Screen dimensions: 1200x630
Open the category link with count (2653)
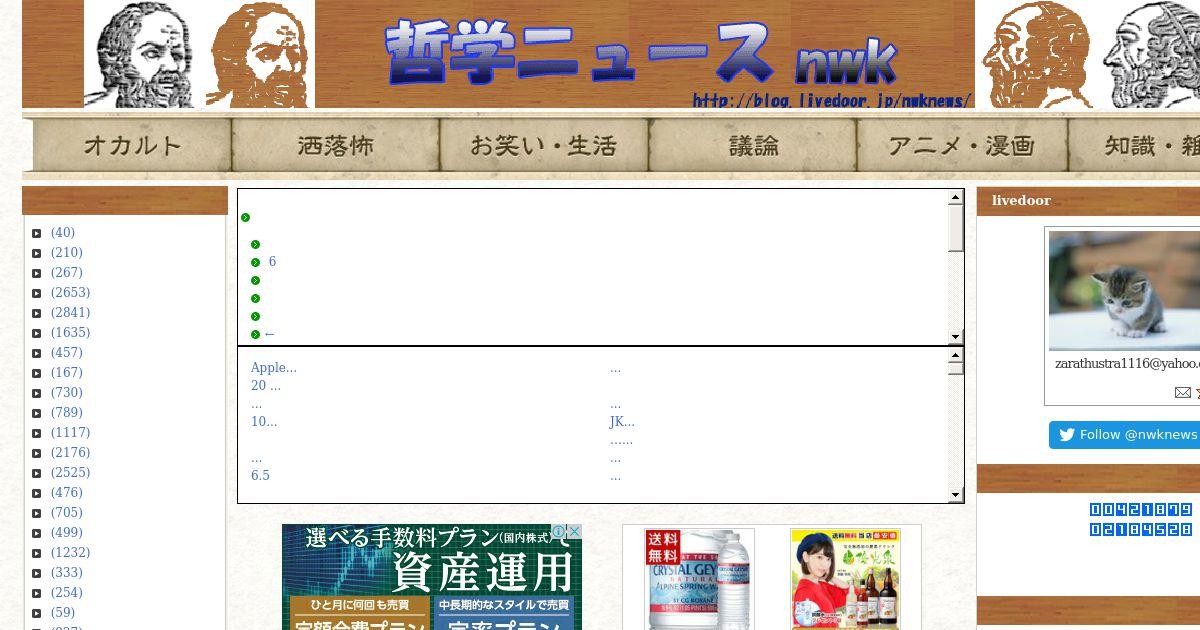tap(71, 293)
